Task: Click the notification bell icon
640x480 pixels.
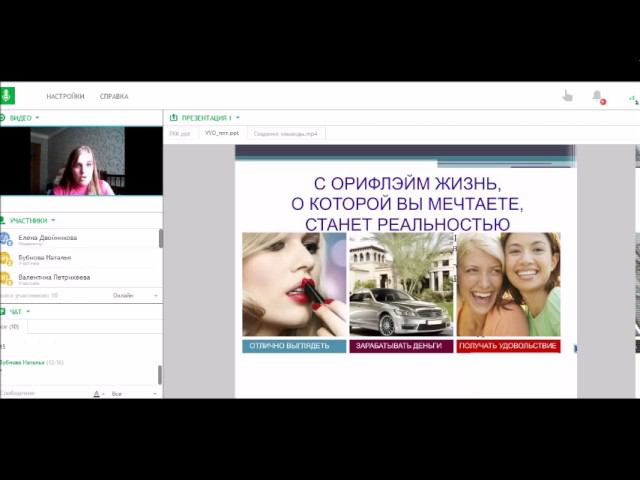Action: point(598,97)
